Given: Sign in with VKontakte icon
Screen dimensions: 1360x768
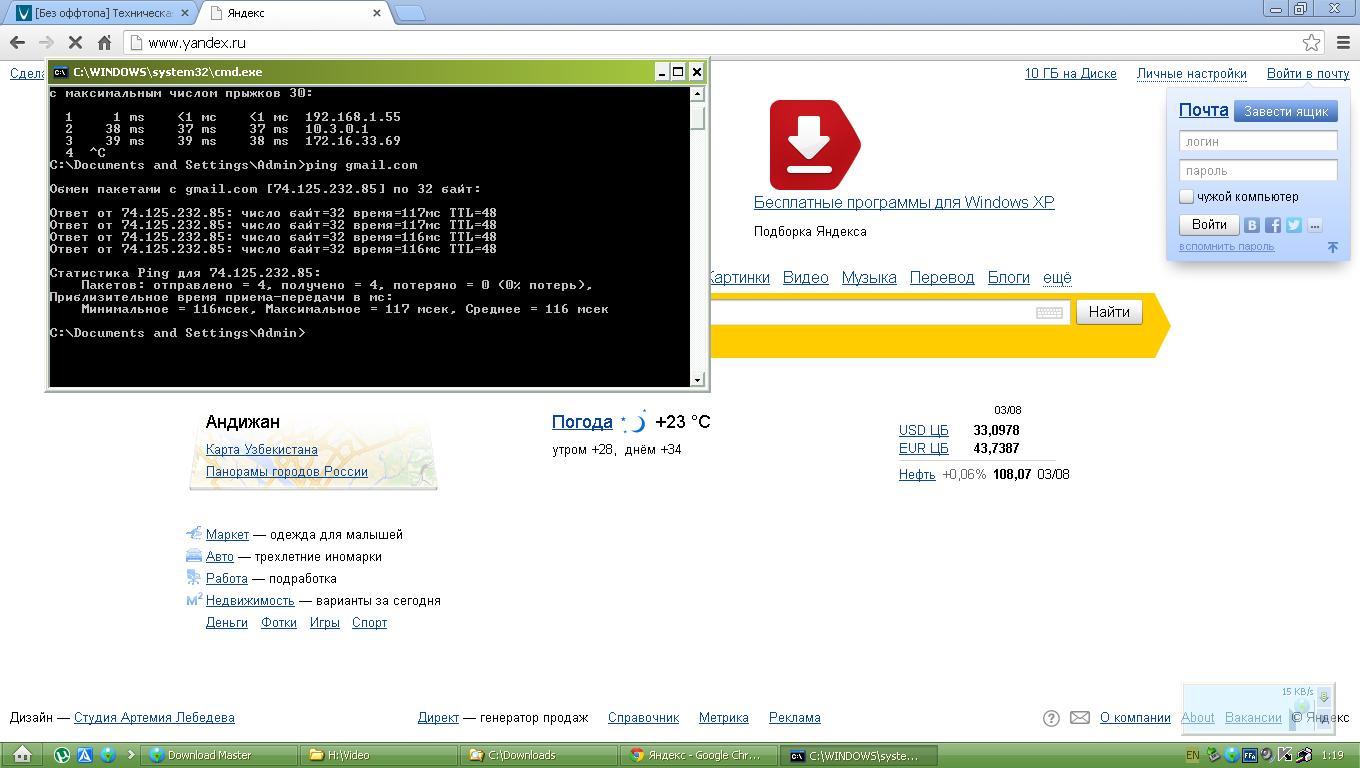Looking at the screenshot, I should 1252,225.
